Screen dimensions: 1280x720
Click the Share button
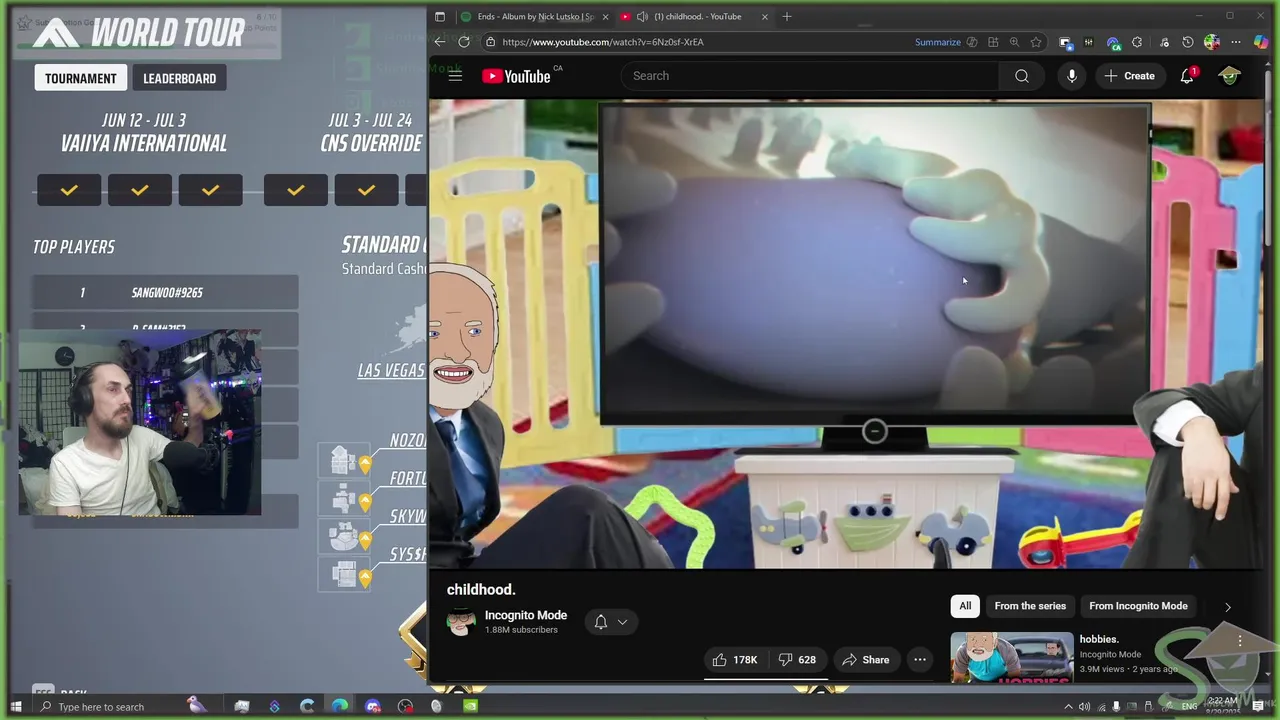[x=865, y=660]
